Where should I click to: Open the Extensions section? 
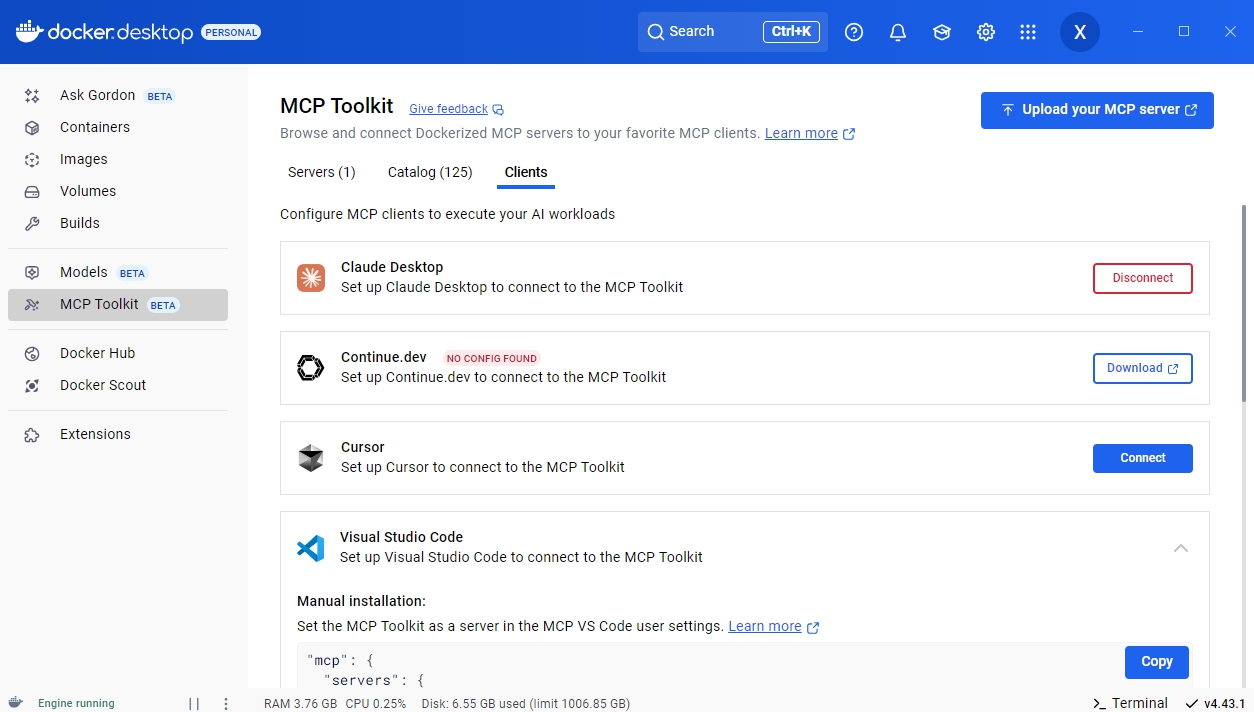point(117,434)
